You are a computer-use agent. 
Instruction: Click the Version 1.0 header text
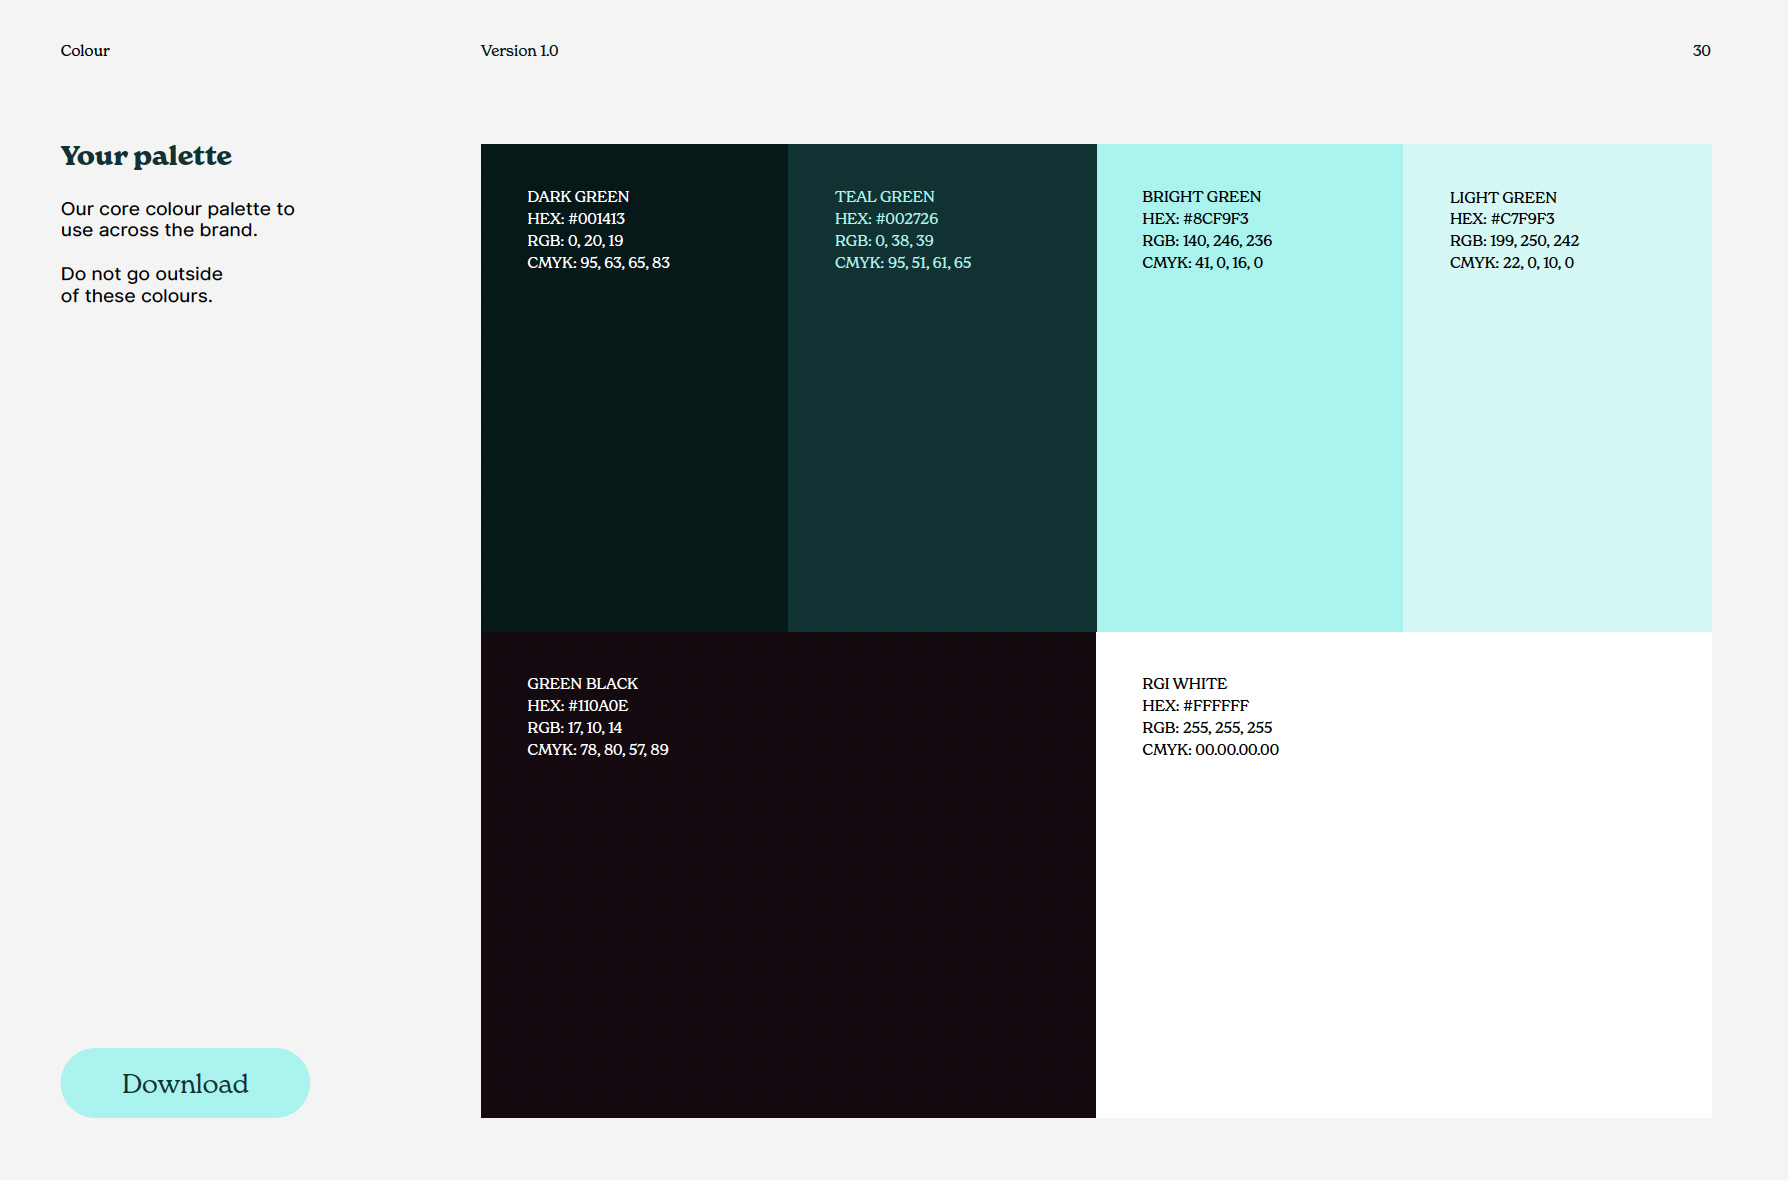click(x=519, y=51)
